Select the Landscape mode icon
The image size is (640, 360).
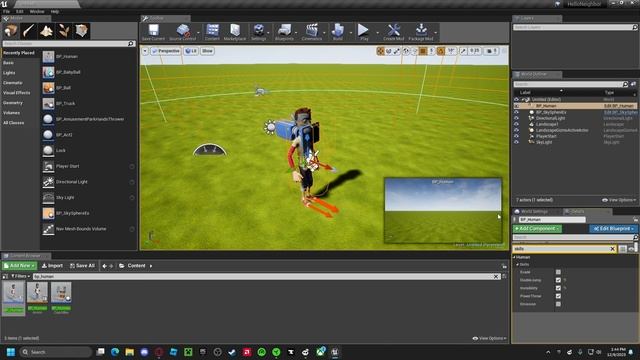pyautogui.click(x=46, y=31)
